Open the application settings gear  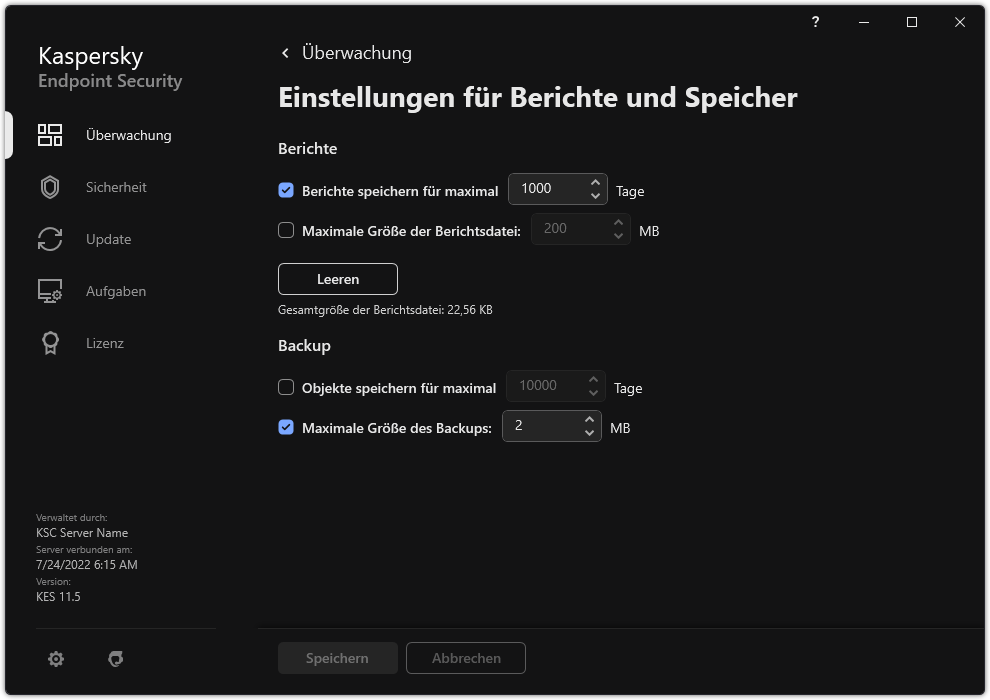[x=56, y=658]
